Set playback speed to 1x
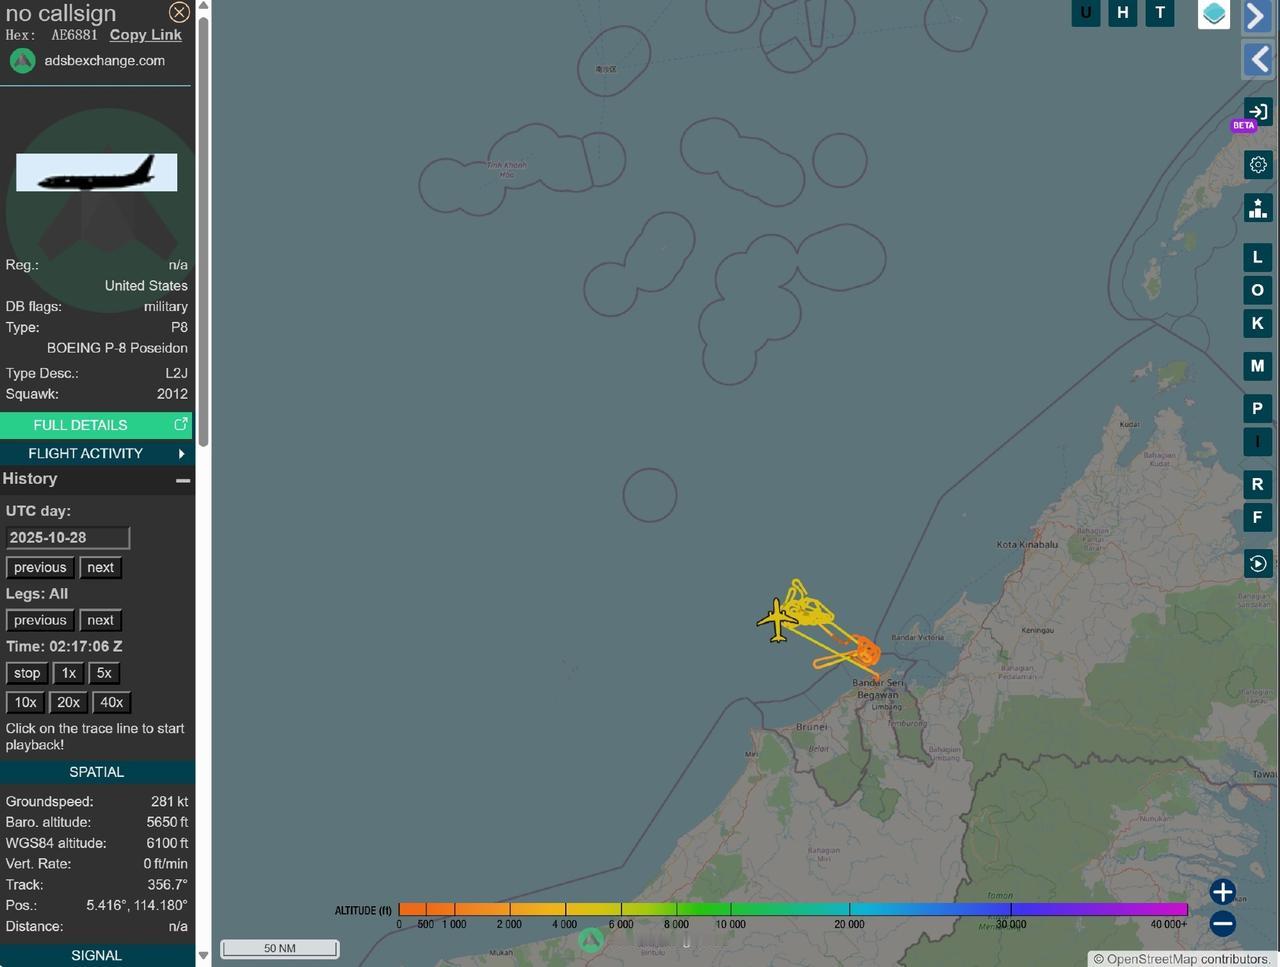The width and height of the screenshot is (1280, 967). [x=68, y=674]
